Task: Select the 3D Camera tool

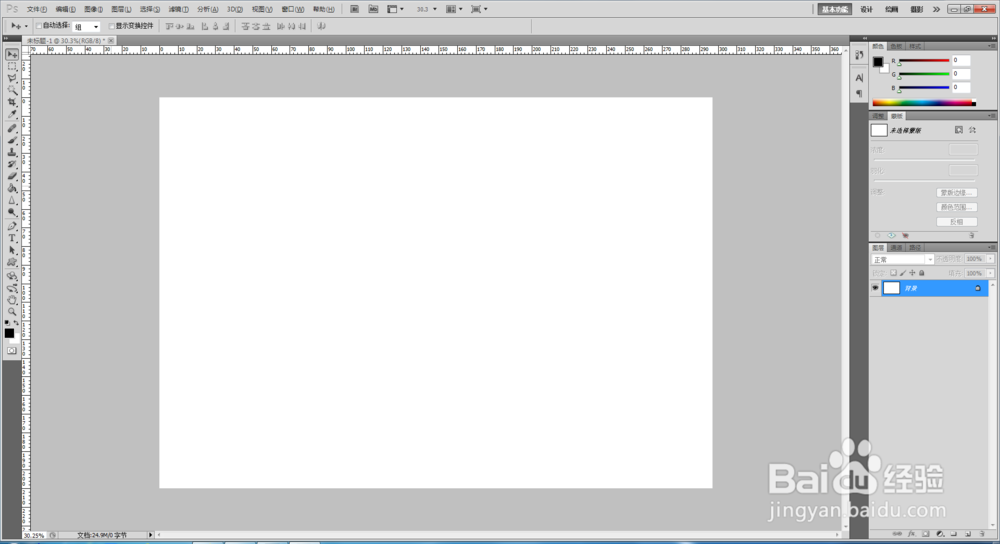Action: pyautogui.click(x=12, y=288)
